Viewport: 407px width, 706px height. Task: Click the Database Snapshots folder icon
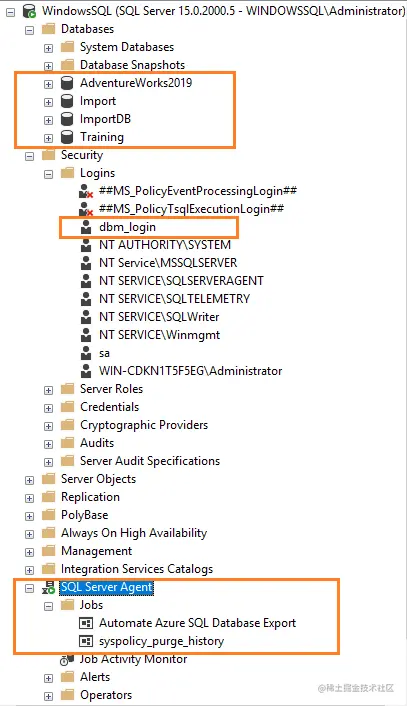click(67, 65)
